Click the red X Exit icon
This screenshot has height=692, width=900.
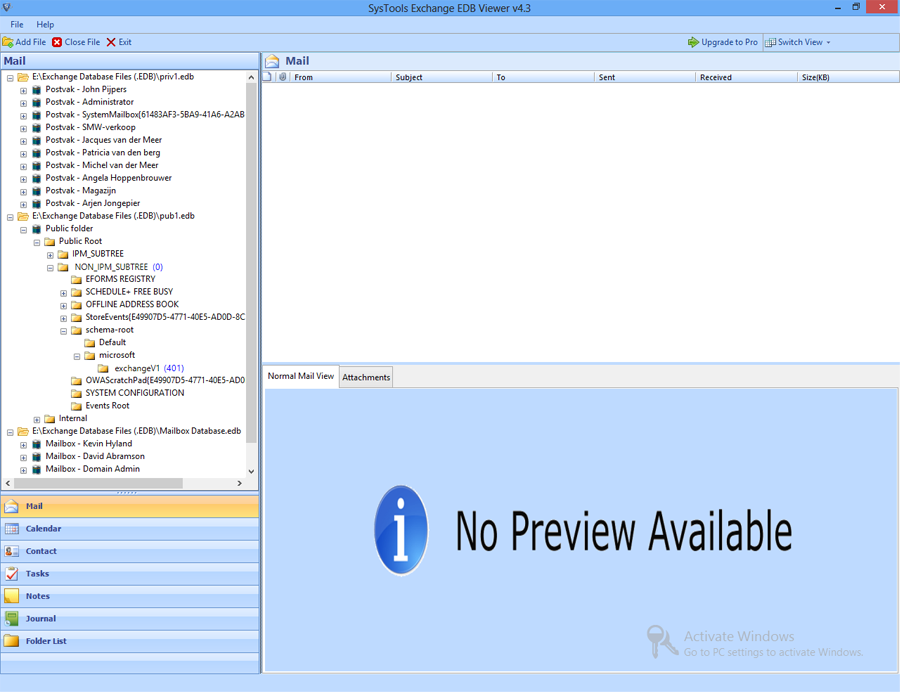[111, 42]
